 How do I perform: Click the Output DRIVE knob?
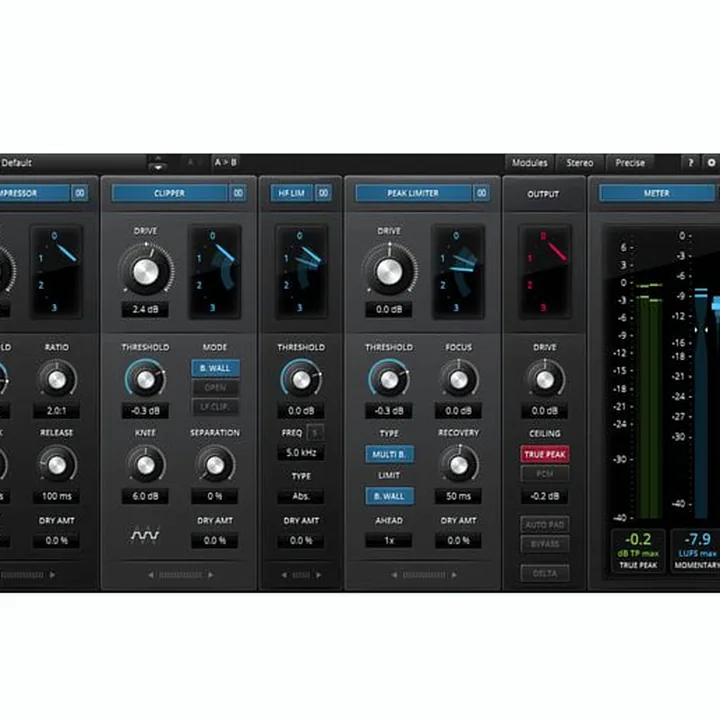click(x=545, y=379)
